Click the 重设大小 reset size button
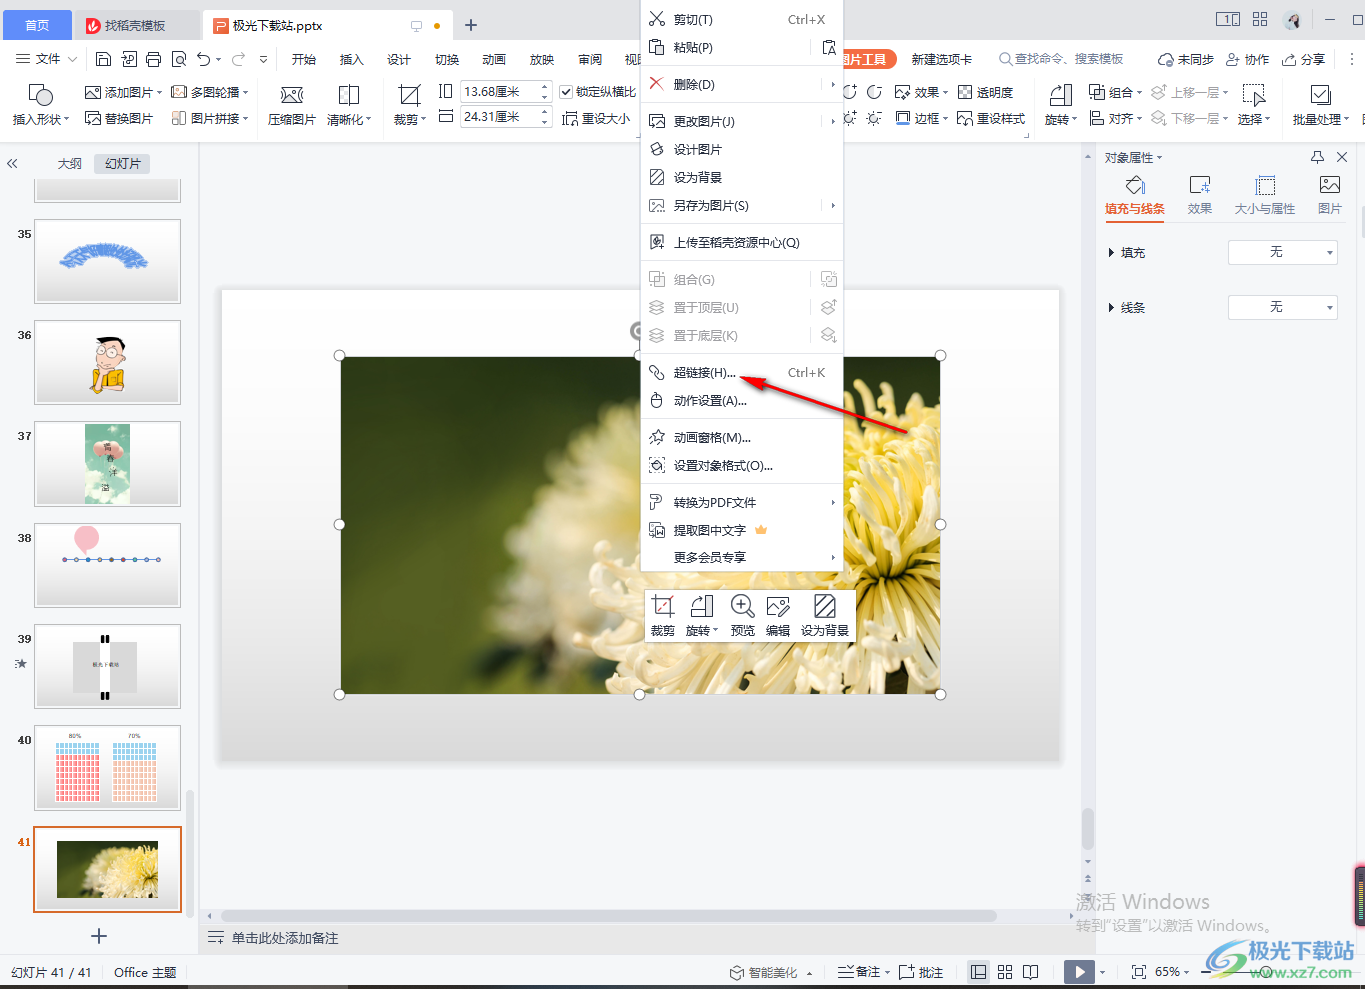 (596, 118)
